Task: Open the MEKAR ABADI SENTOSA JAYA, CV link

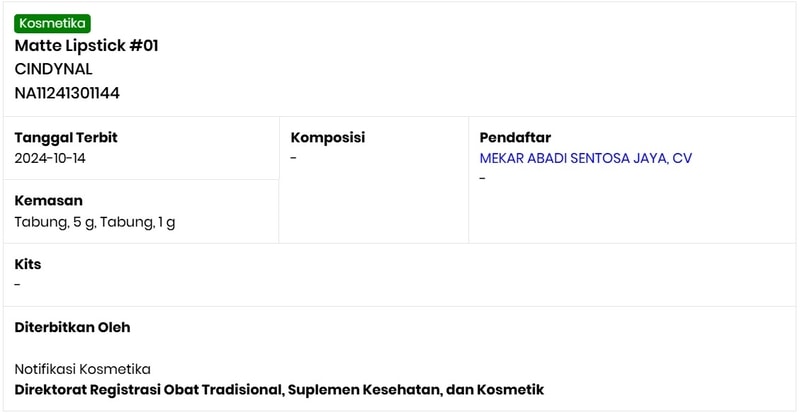Action: 585,158
